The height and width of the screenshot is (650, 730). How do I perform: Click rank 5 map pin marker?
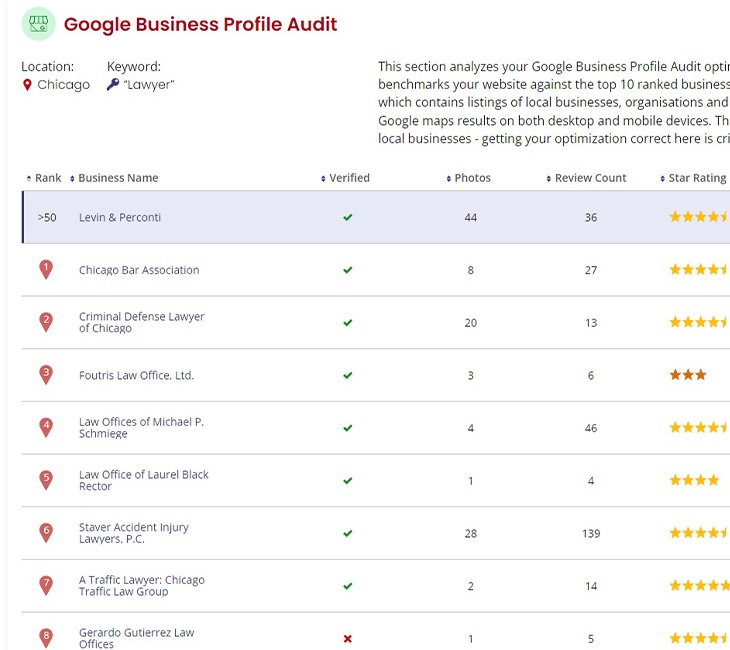[45, 480]
